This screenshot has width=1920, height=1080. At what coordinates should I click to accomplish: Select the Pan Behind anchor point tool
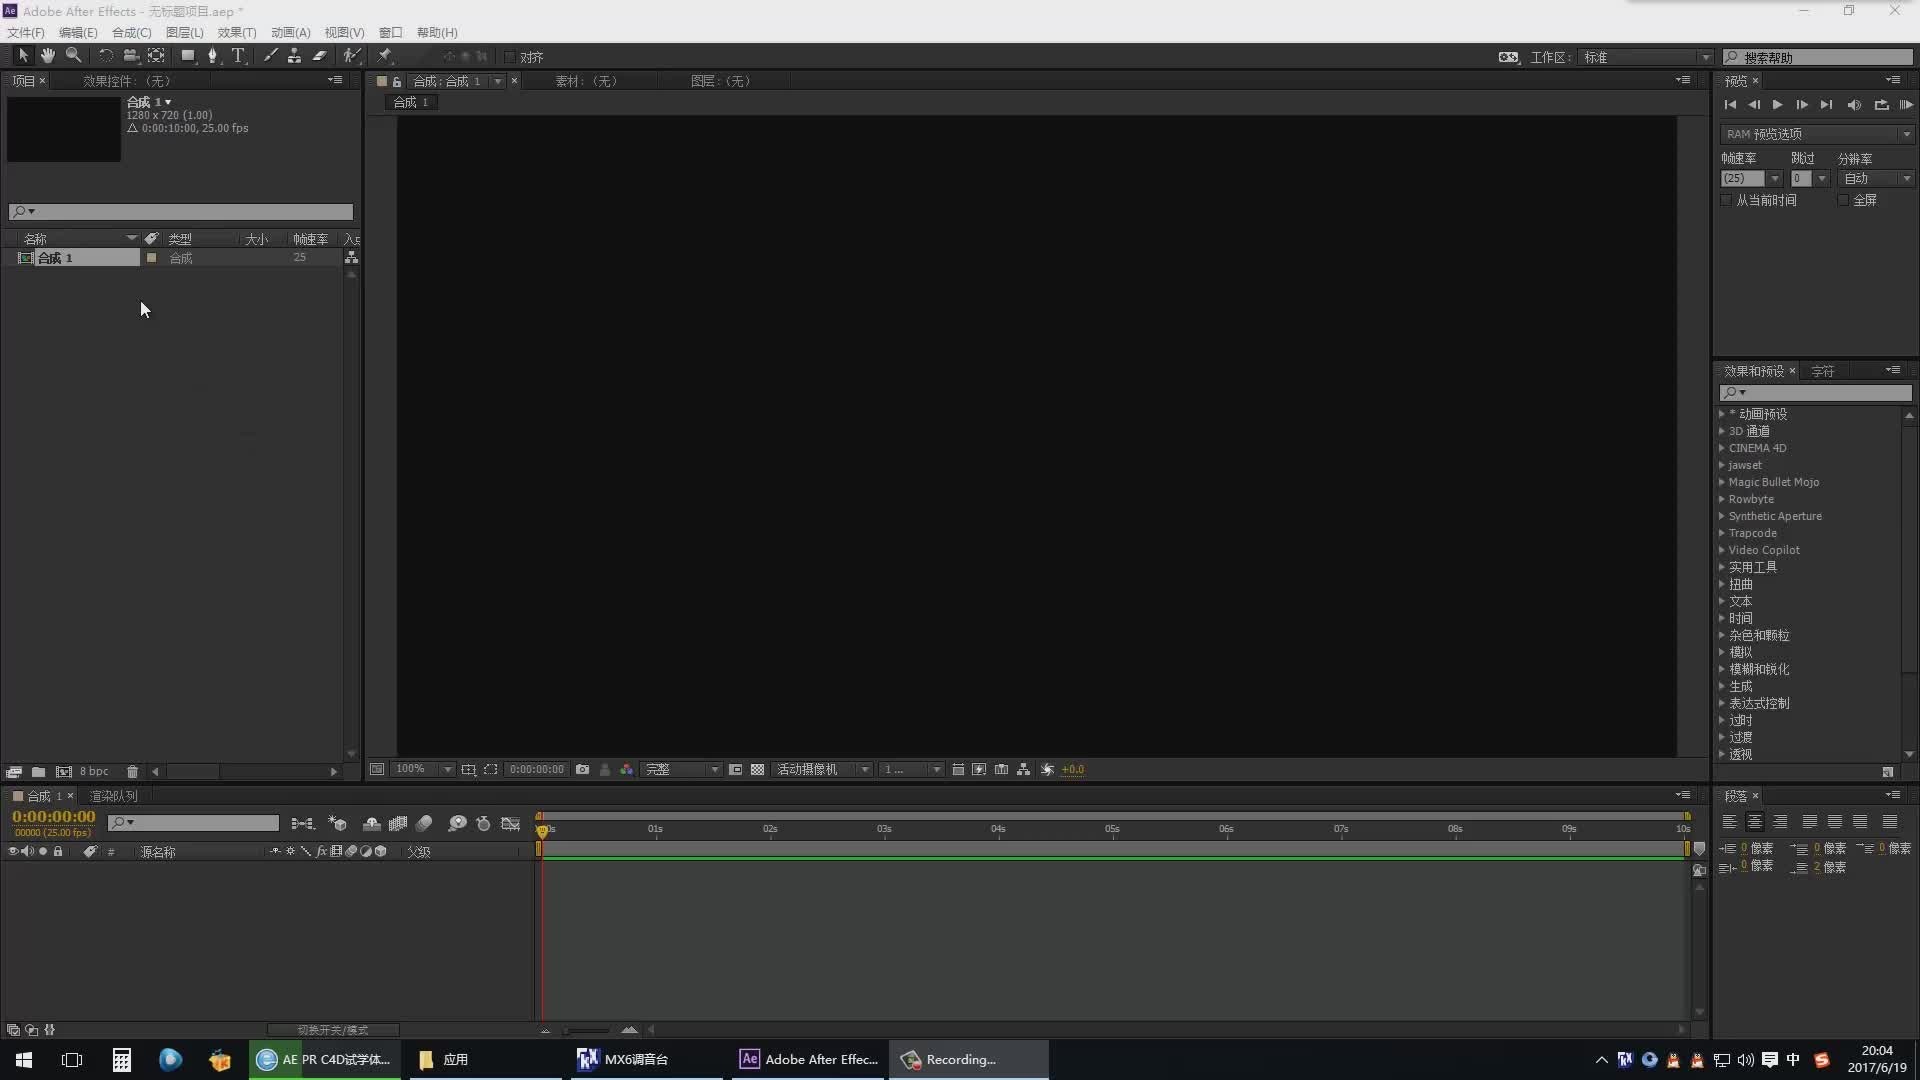coord(156,56)
